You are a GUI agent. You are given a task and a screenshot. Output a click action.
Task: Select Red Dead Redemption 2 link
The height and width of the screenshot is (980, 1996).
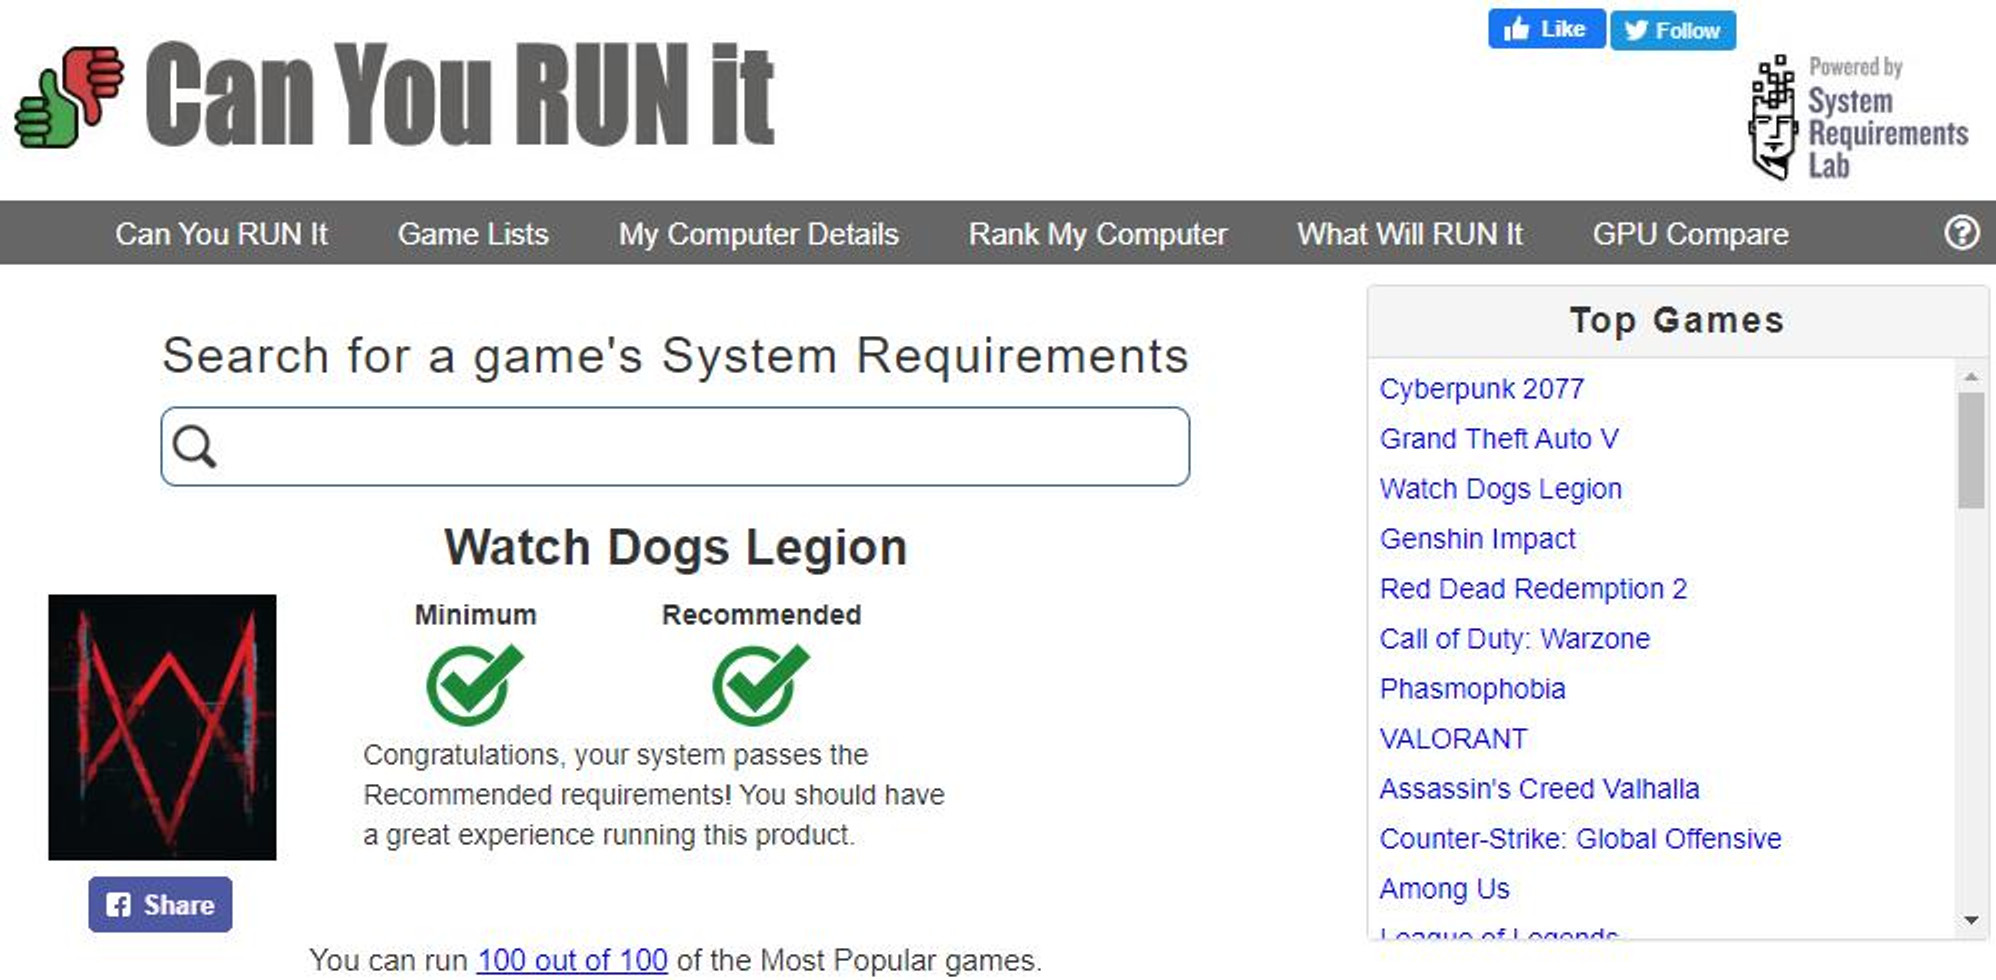[x=1533, y=588]
